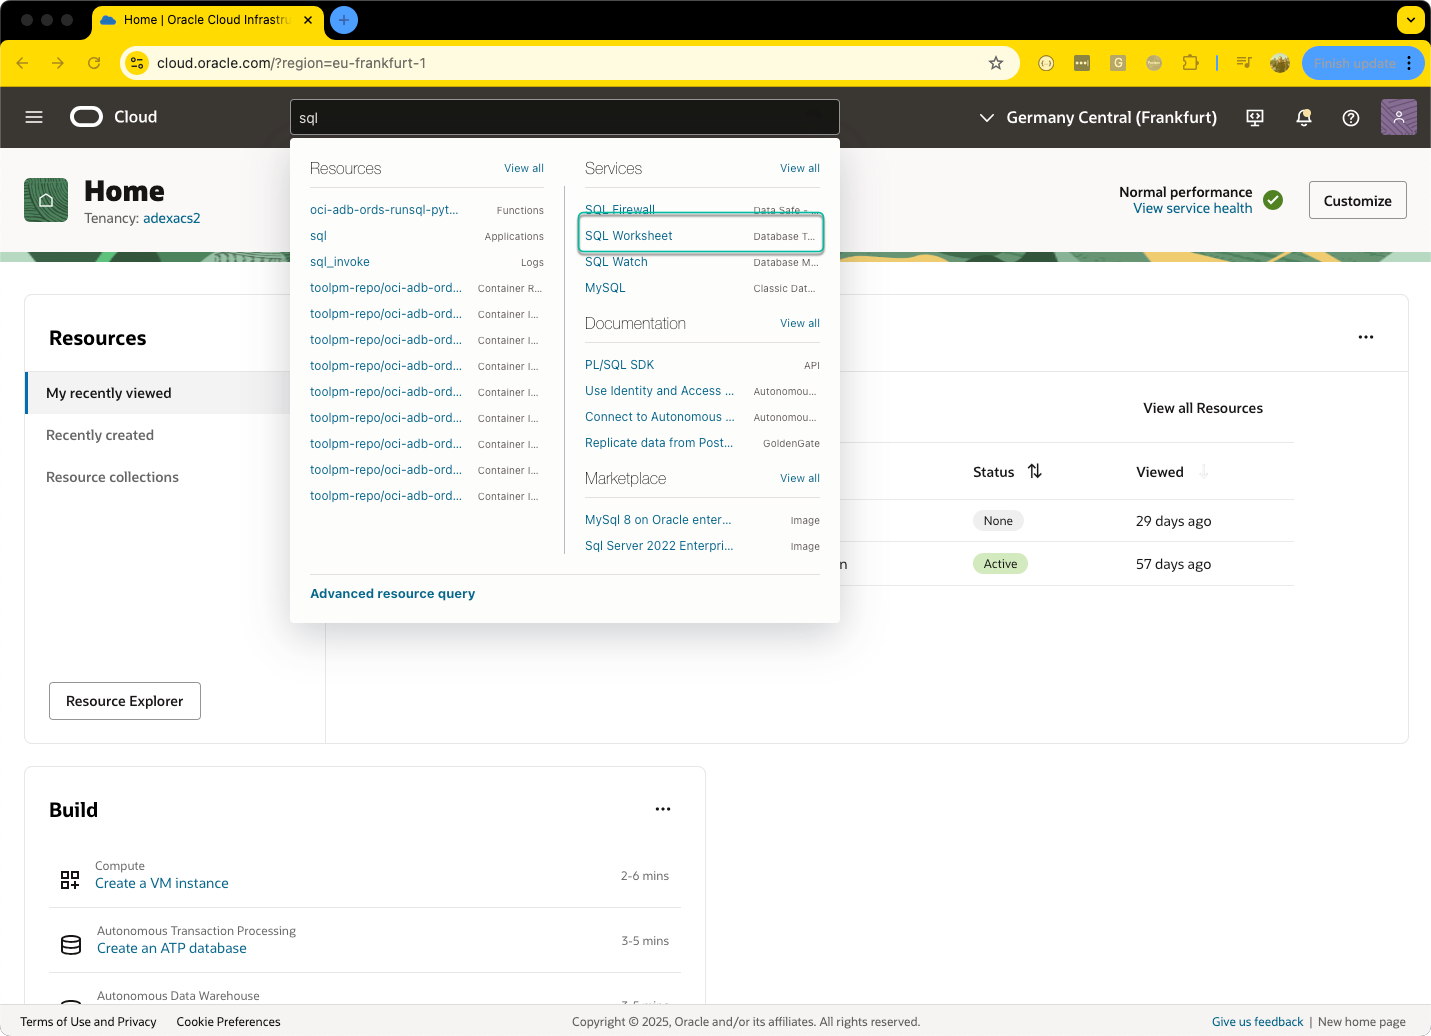Click Finish update in Chrome
Screen dimensions: 1431x1036
click(1355, 63)
